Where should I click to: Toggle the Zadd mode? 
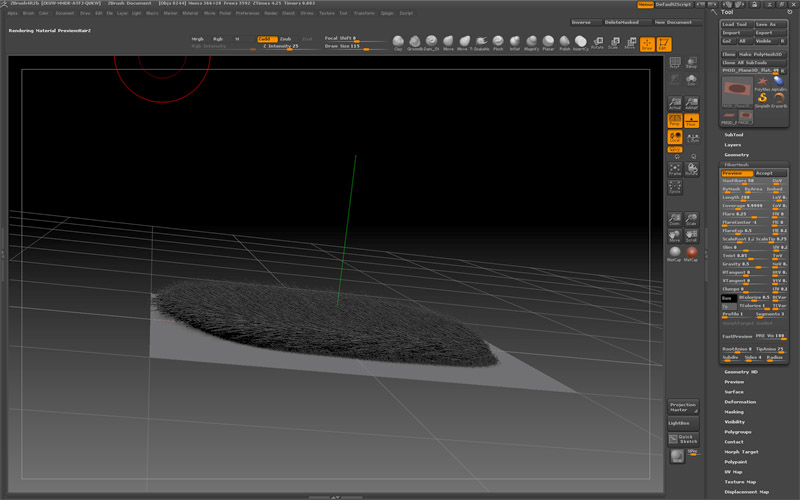267,39
